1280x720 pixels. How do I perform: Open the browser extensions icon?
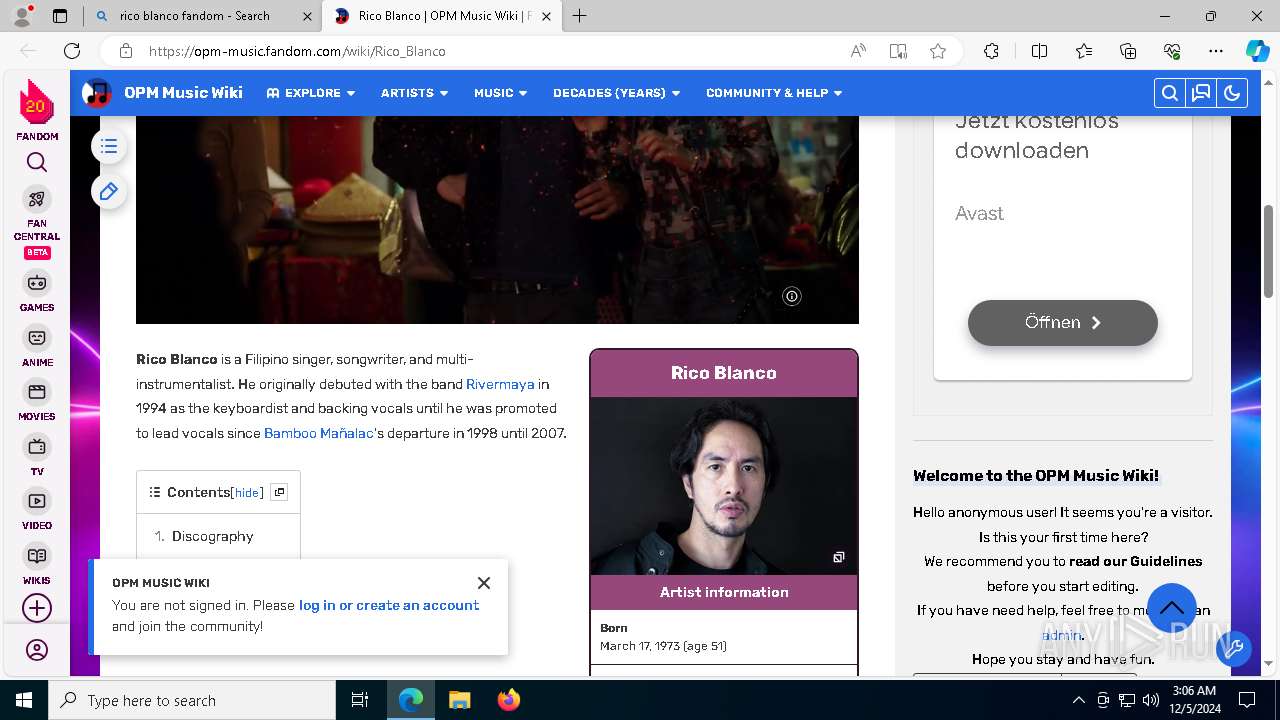(991, 51)
